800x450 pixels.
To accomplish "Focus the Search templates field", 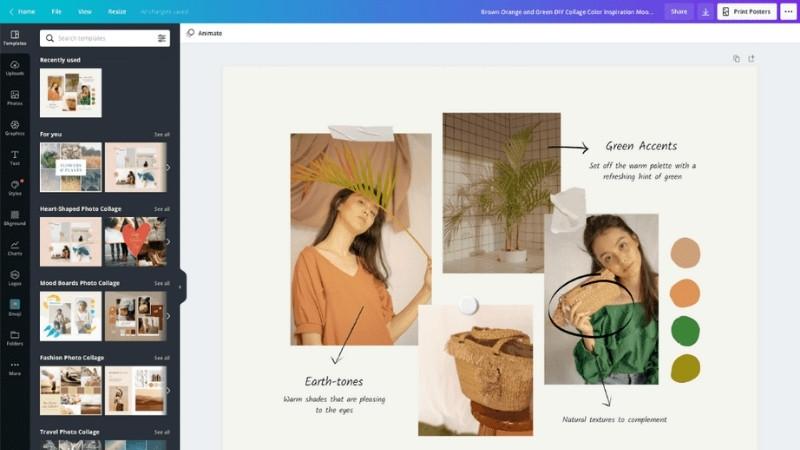I will 105,38.
